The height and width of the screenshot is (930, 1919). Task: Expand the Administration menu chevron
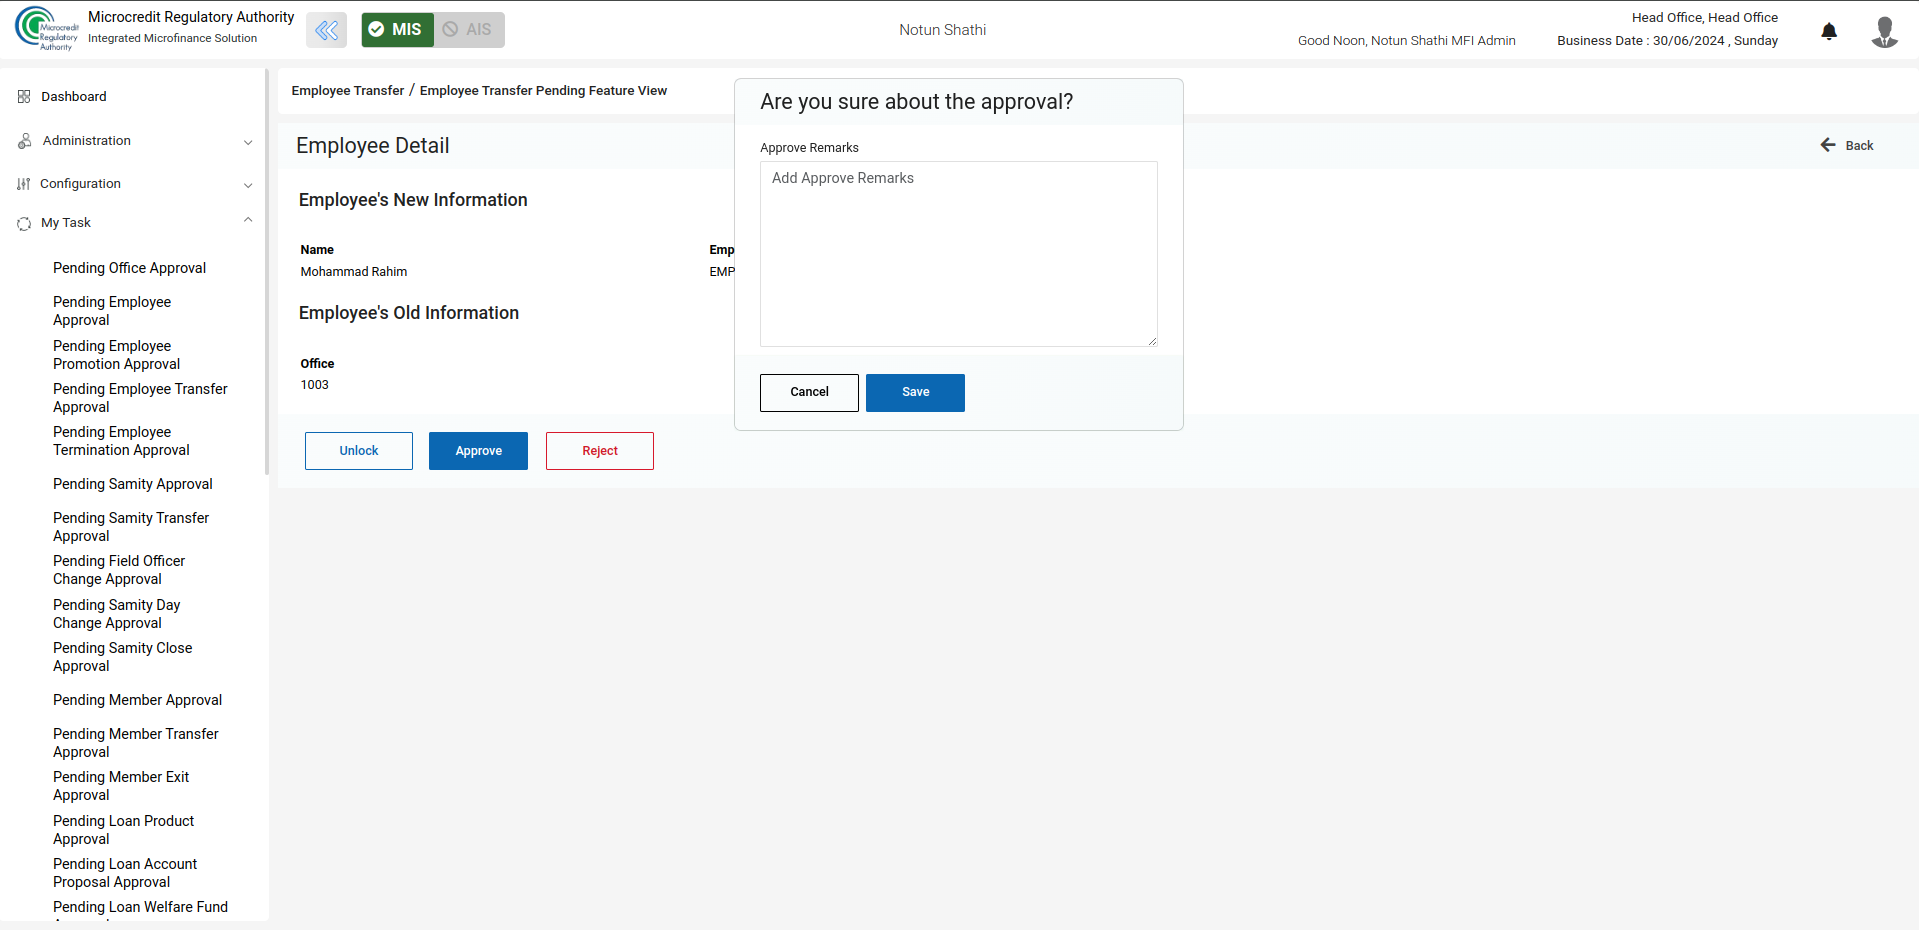pyautogui.click(x=248, y=142)
